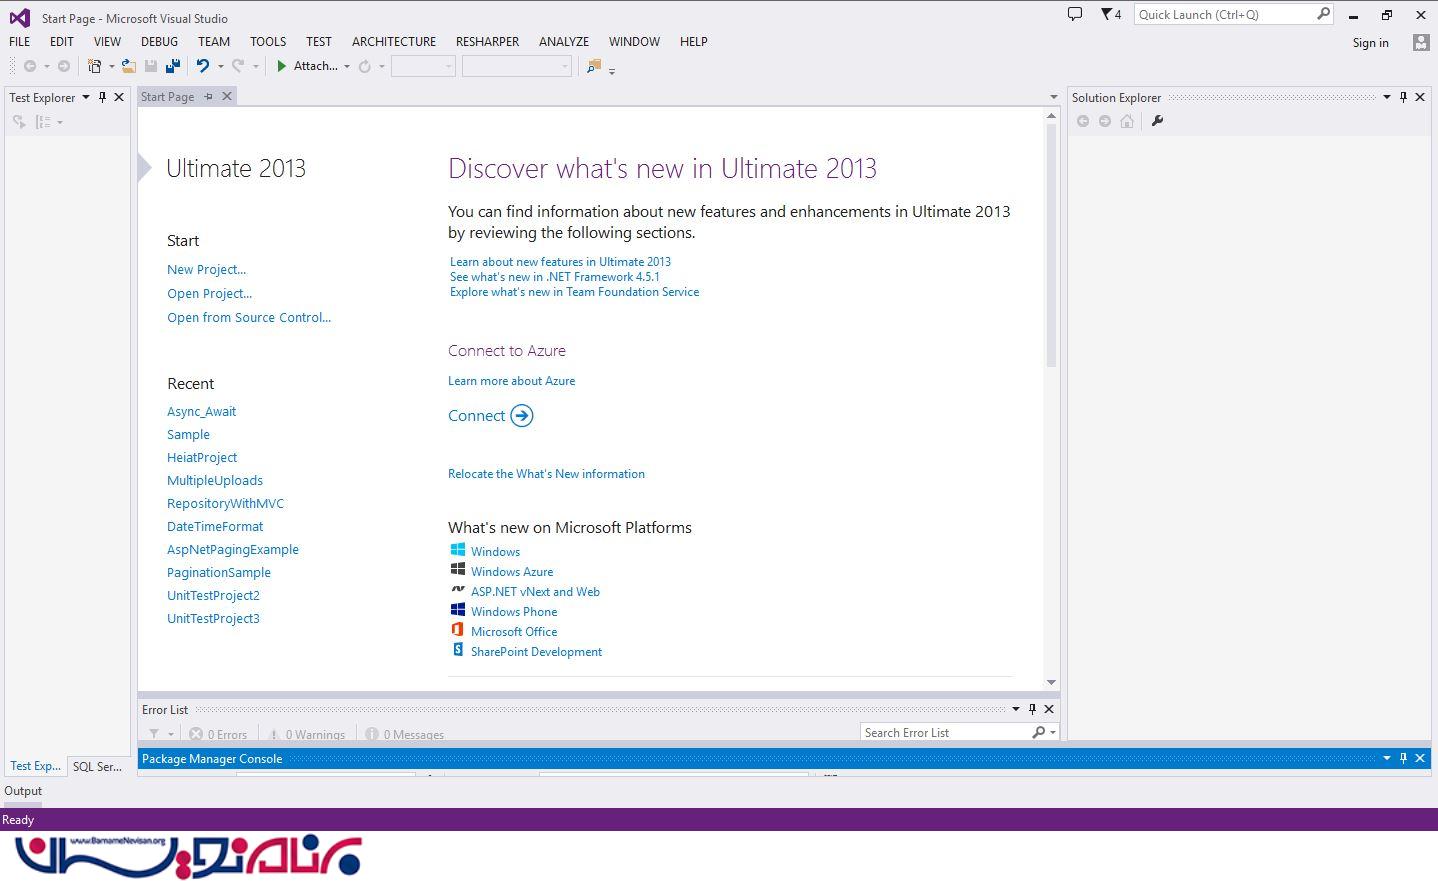Viewport: 1438px width, 881px height.
Task: Toggle pin on Error List panel
Action: [1032, 709]
